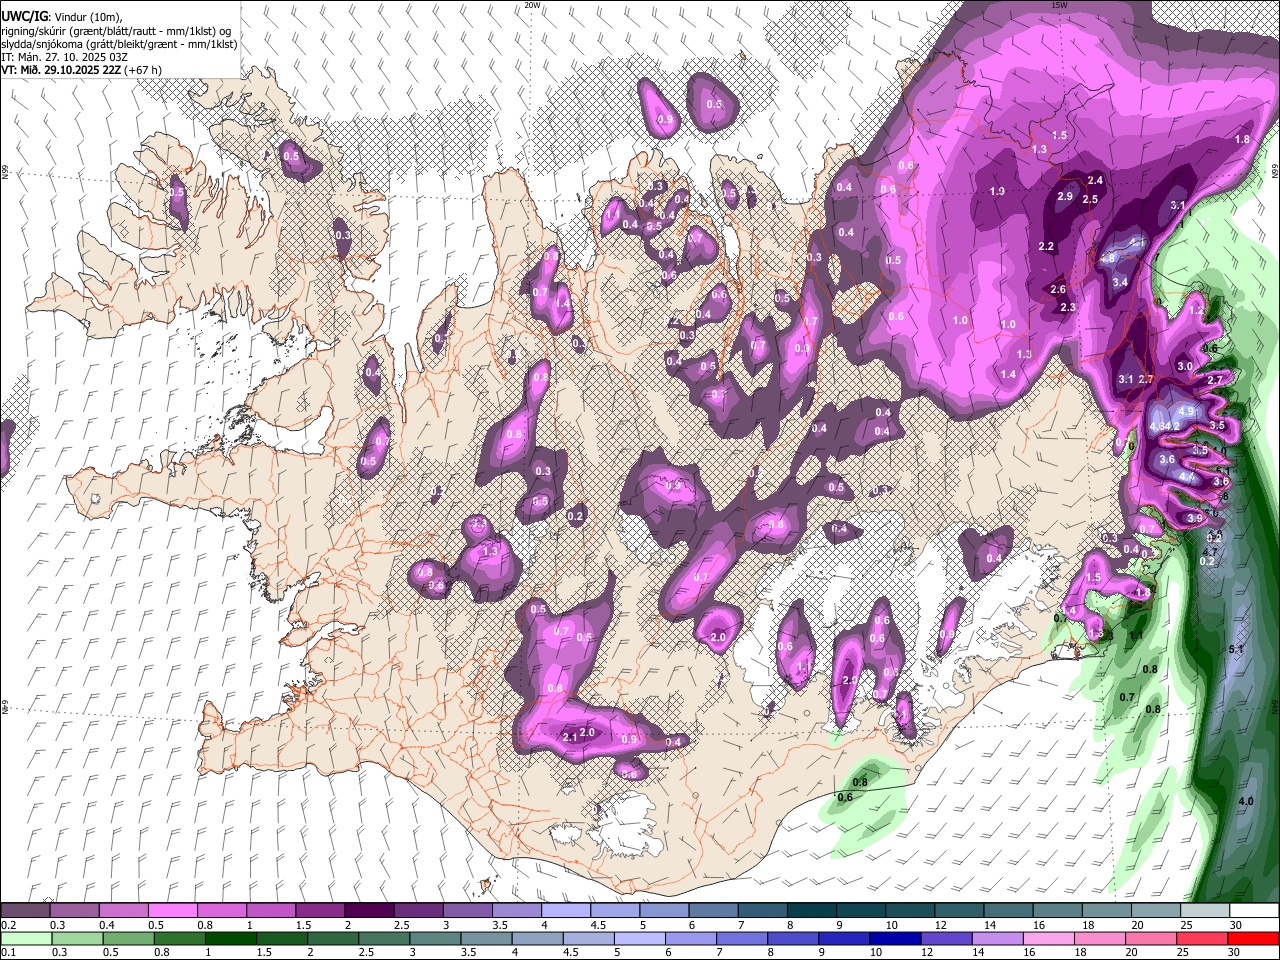1280x960 pixels.
Task: Select red lower legend swatch labeled 30
Action: pyautogui.click(x=1254, y=938)
